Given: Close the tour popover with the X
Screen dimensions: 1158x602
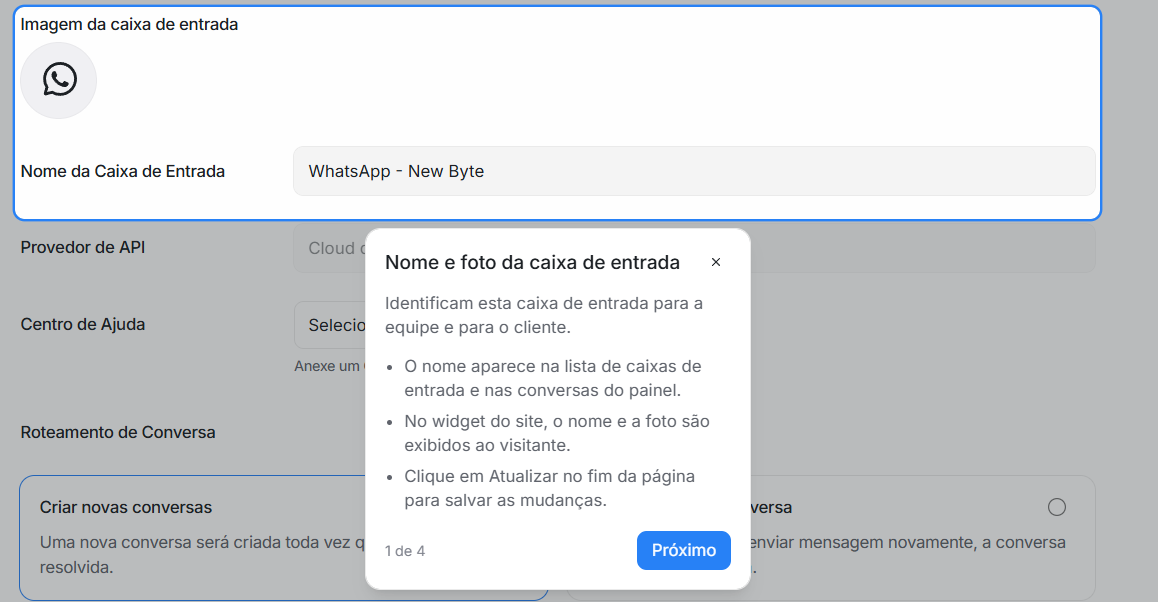Looking at the screenshot, I should point(716,262).
